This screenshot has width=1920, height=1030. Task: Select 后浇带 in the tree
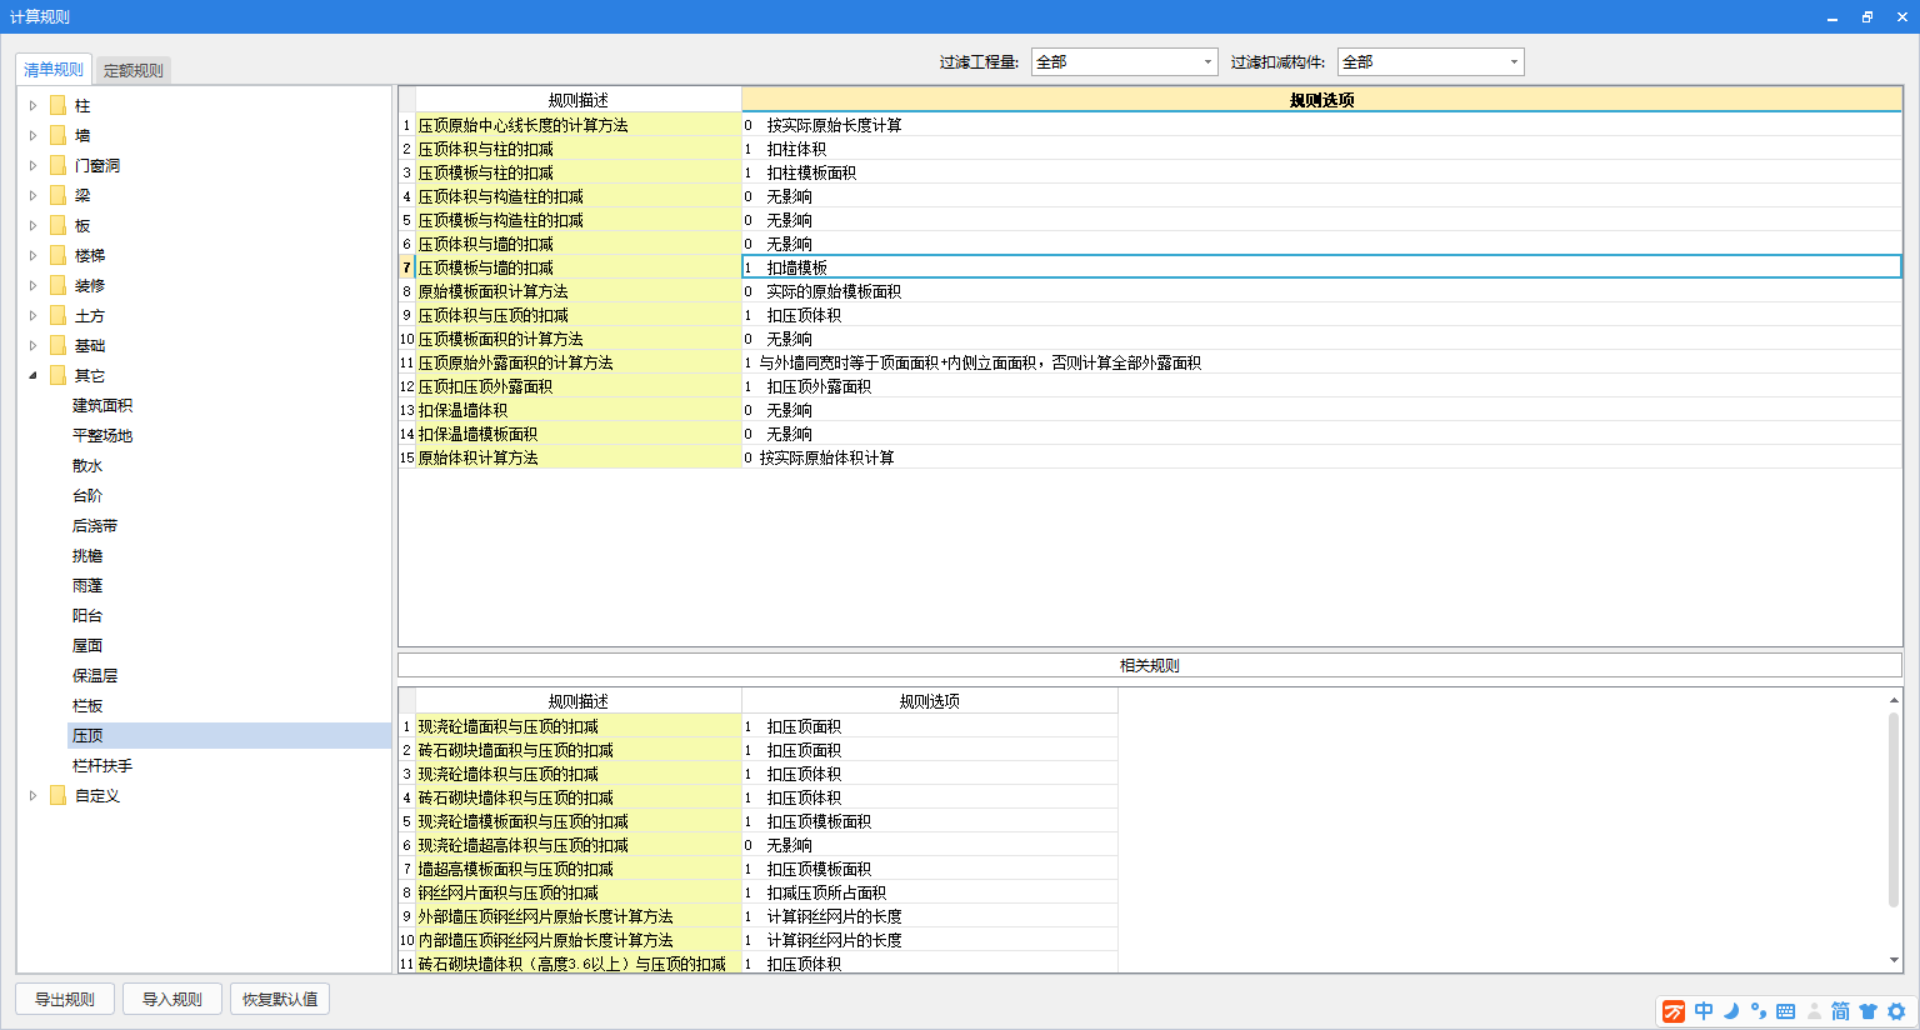coord(95,526)
